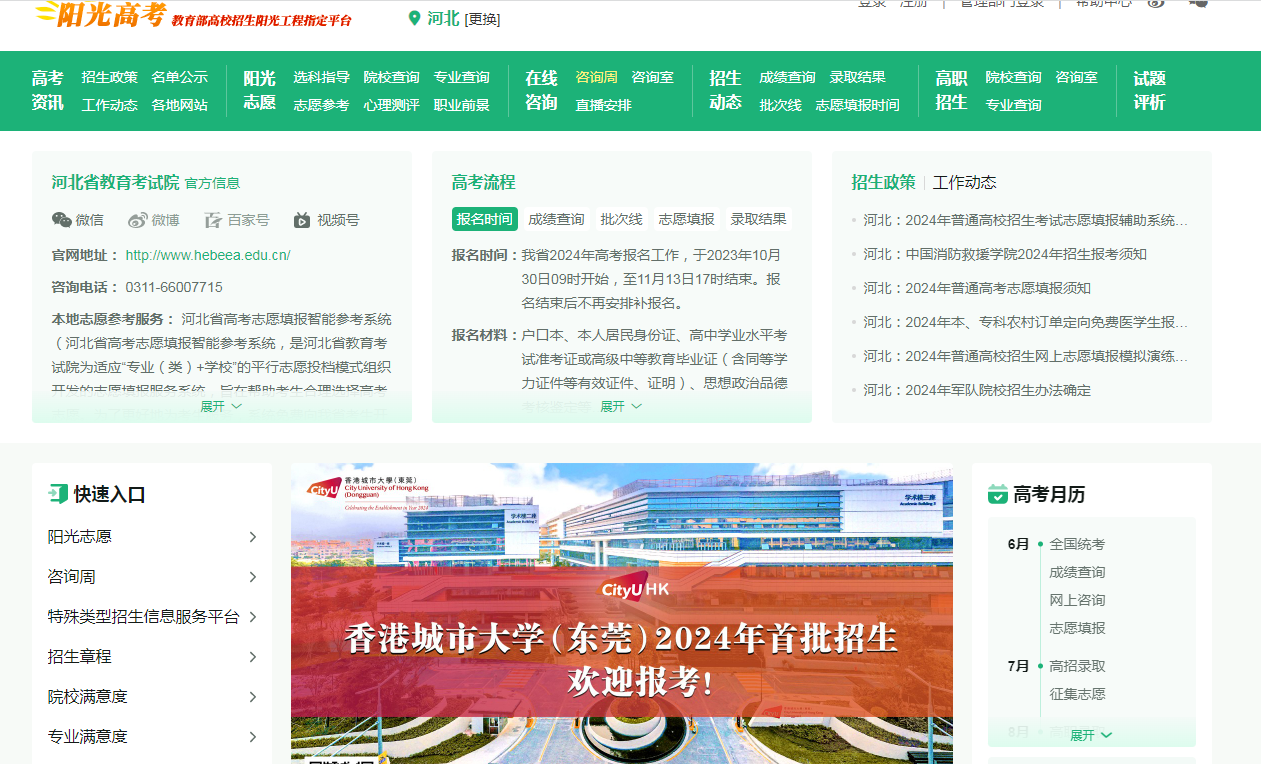
Task: Select the 成绩查询 tab in 高考流程
Action: [x=556, y=219]
